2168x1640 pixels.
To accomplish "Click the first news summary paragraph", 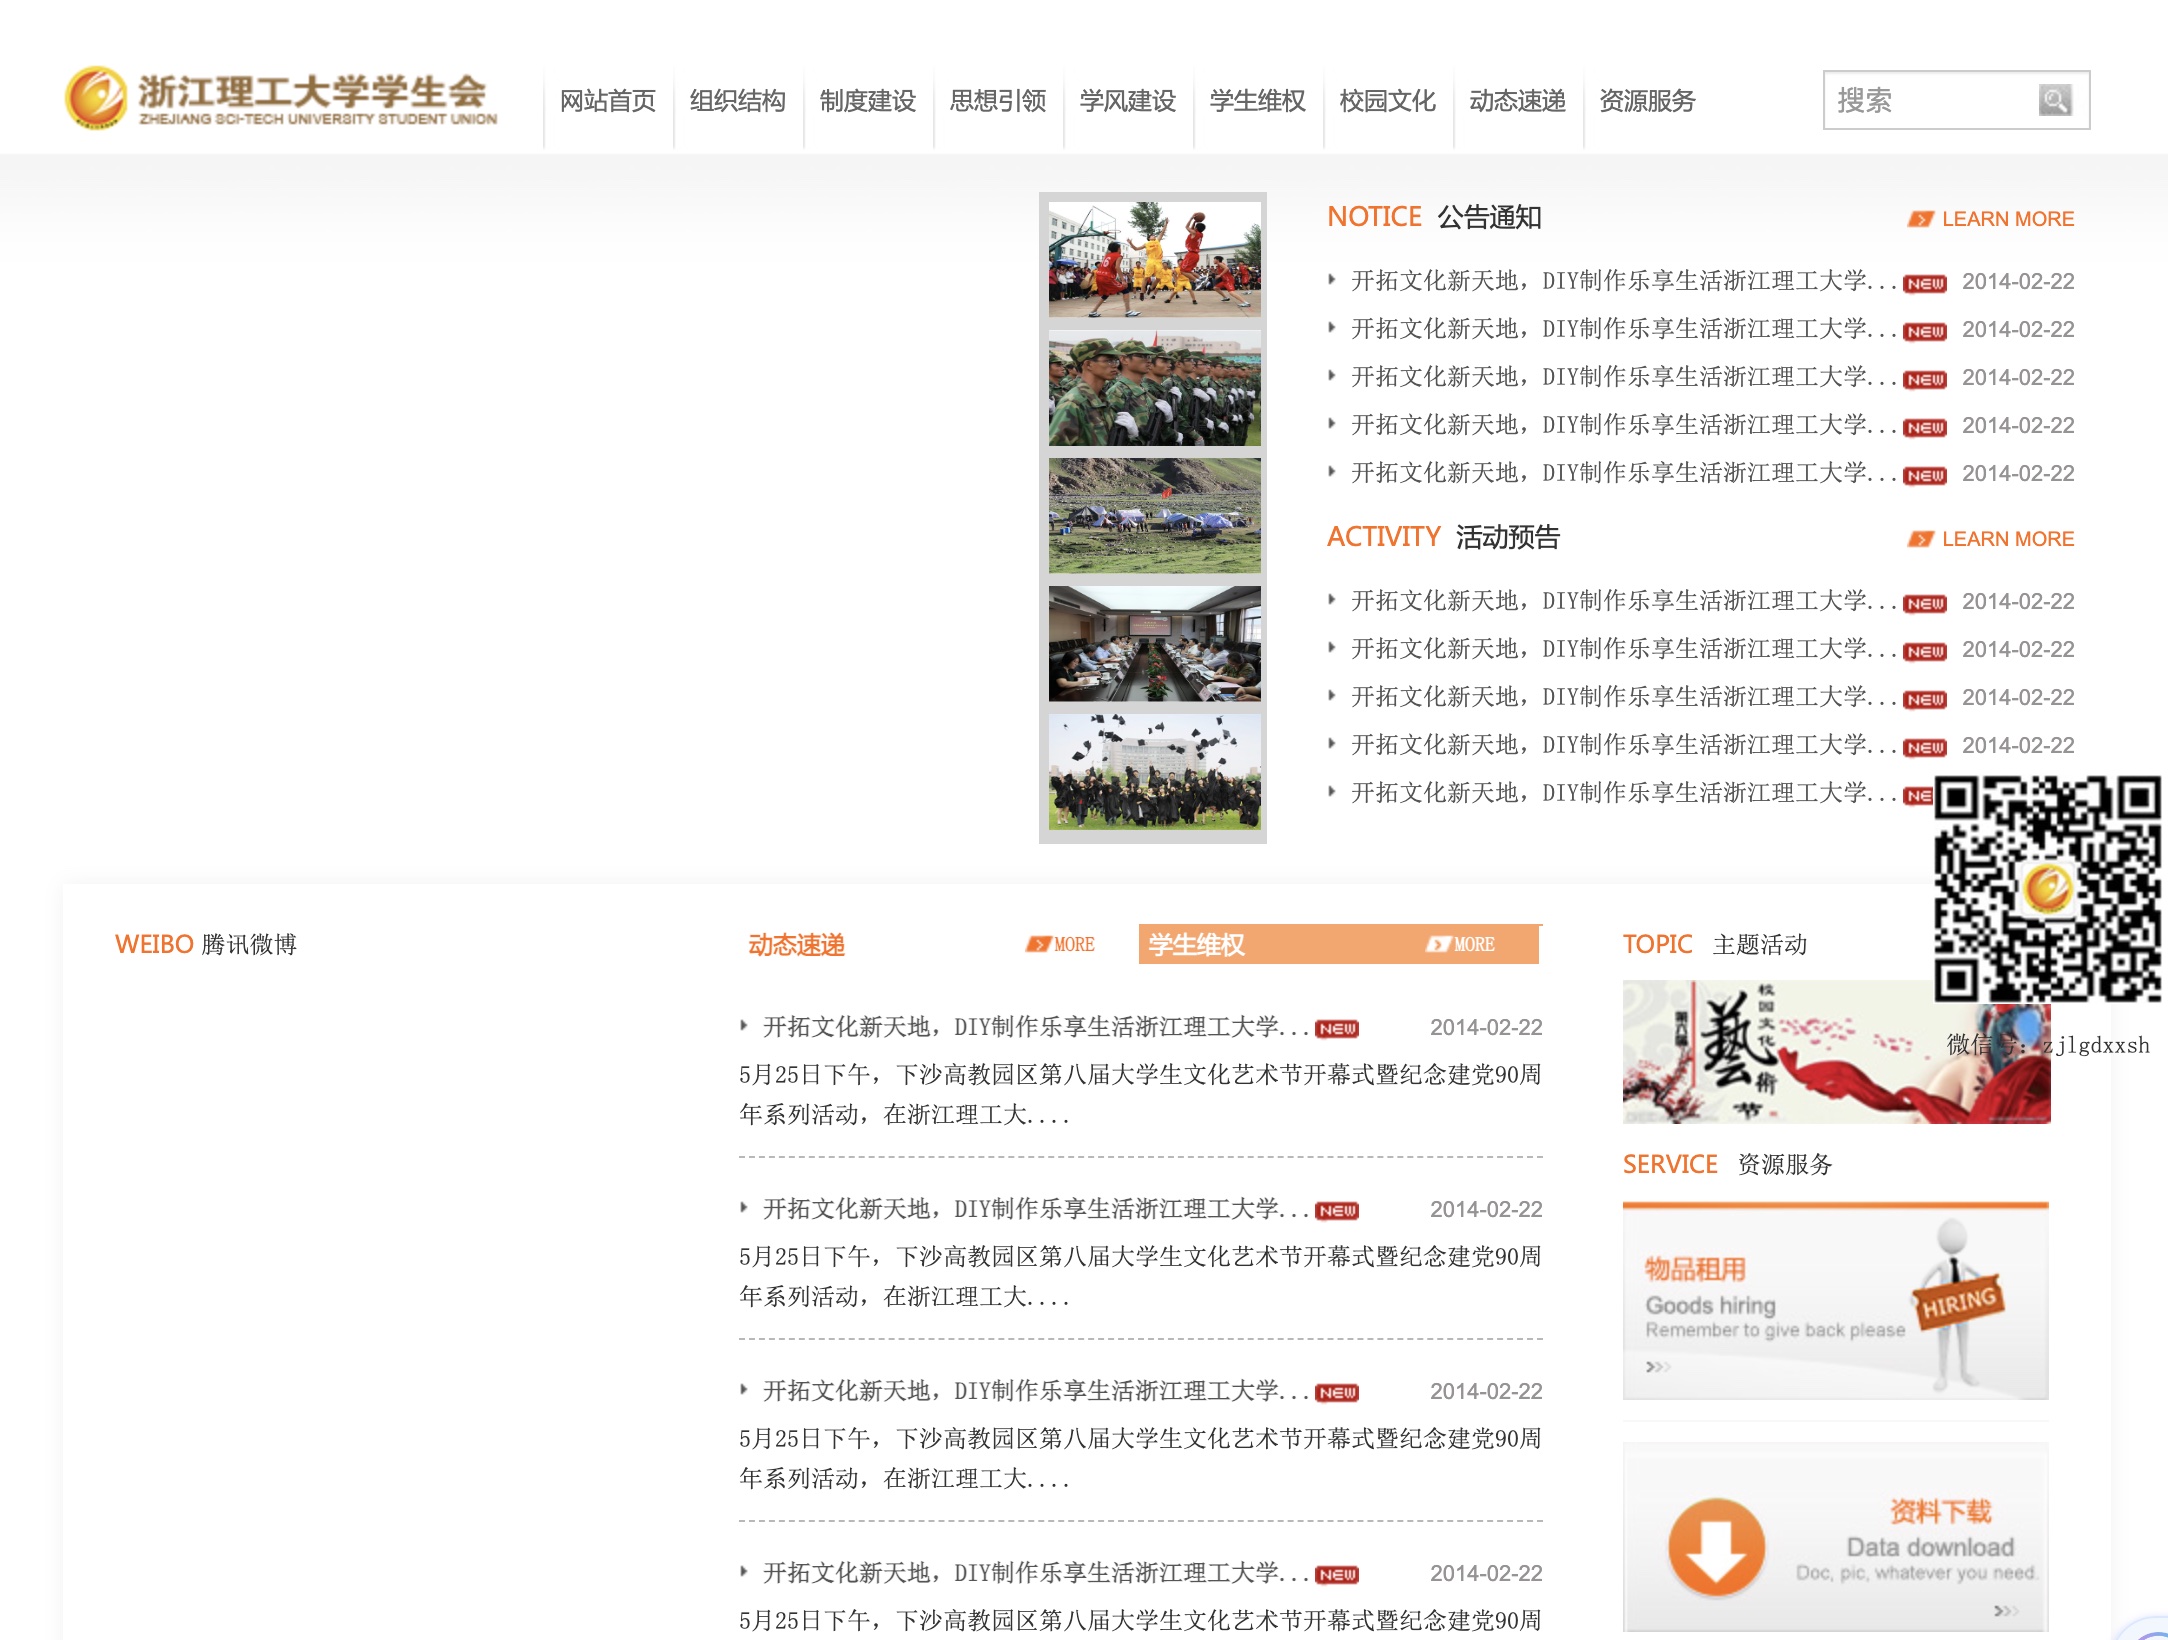I will [1140, 1094].
